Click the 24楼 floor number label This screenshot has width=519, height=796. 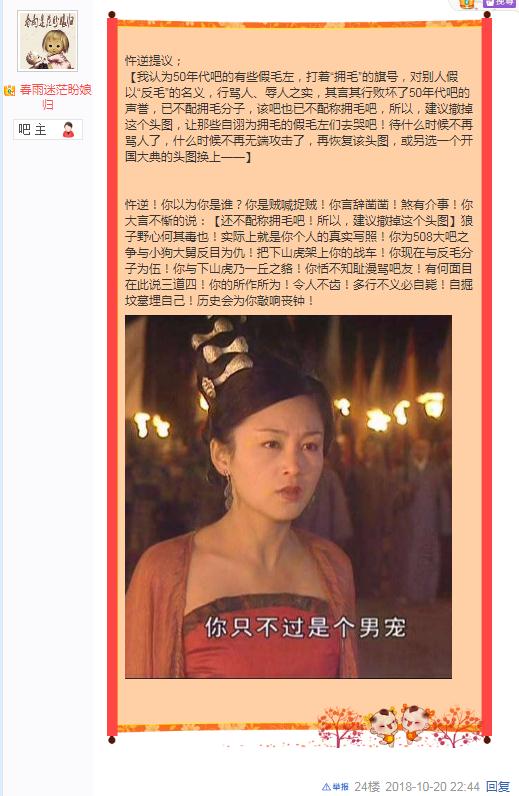tap(367, 787)
